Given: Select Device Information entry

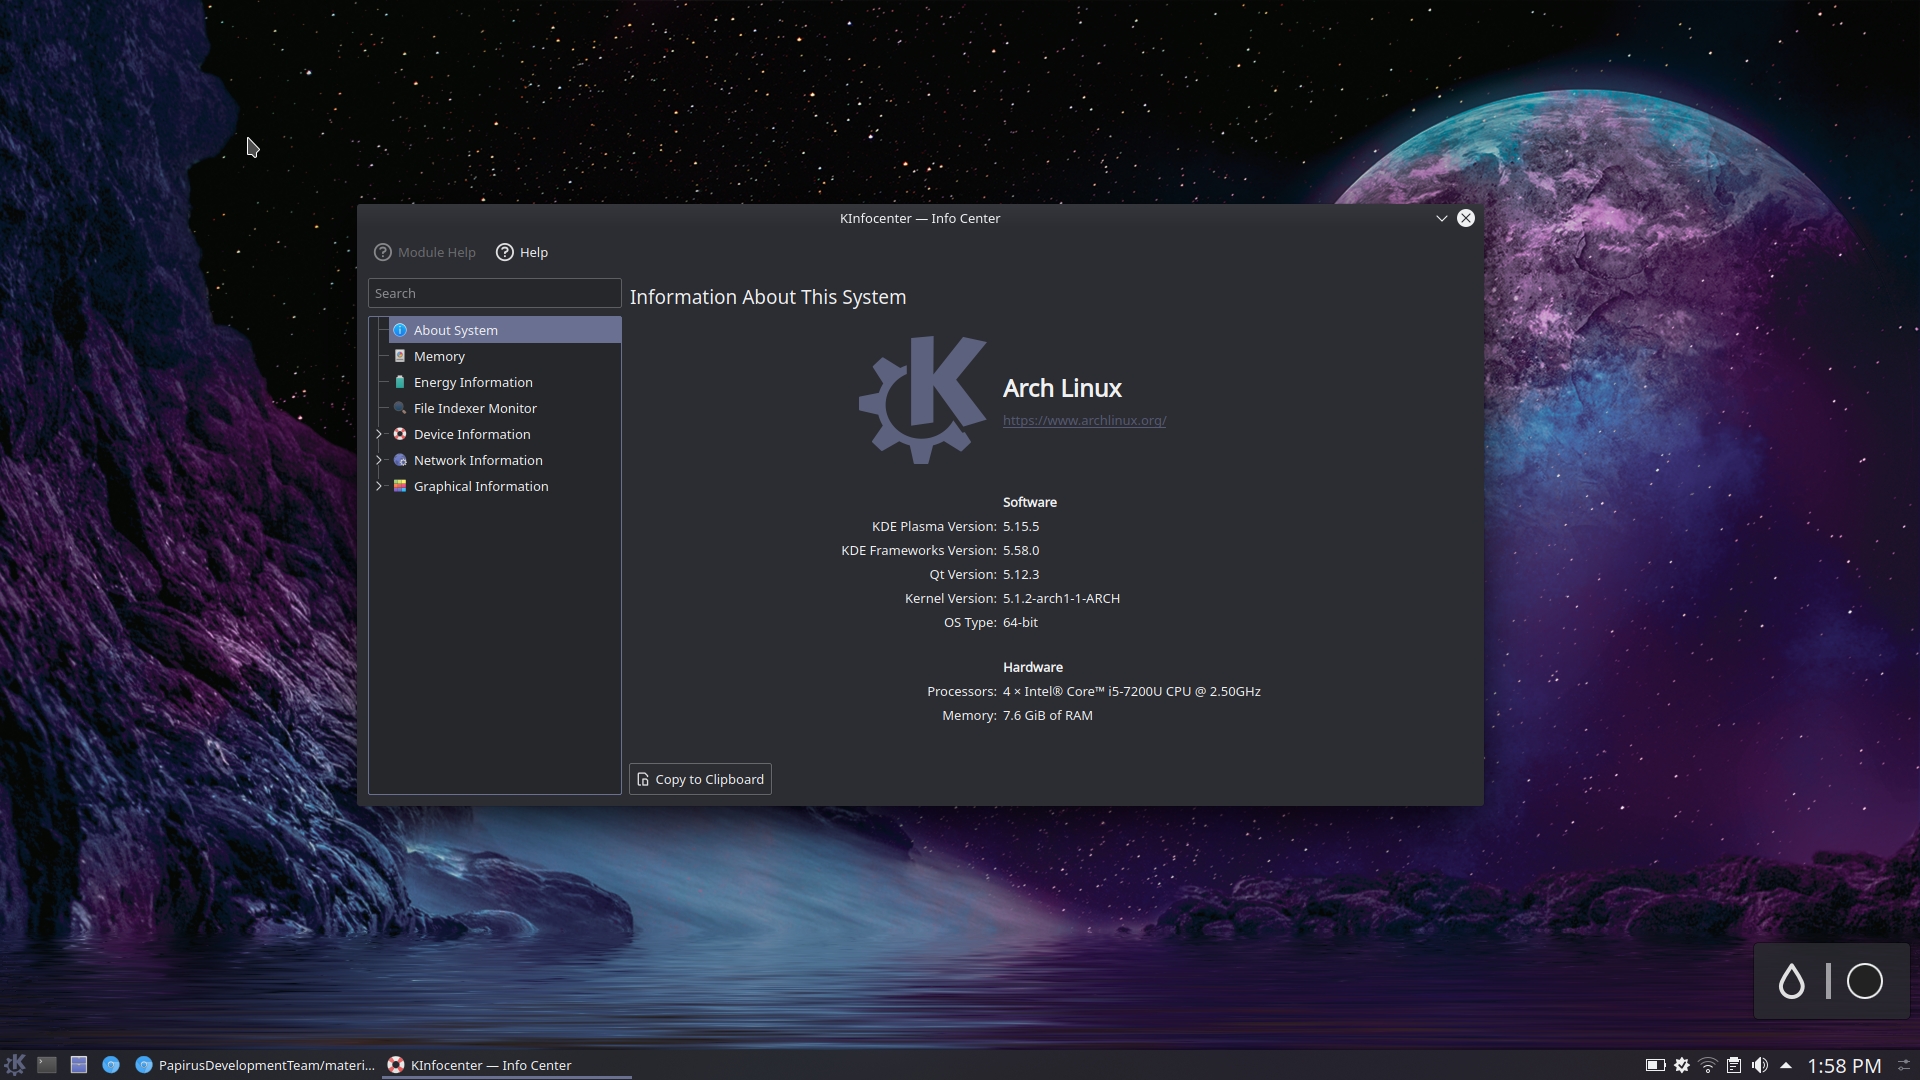Looking at the screenshot, I should click(x=505, y=434).
